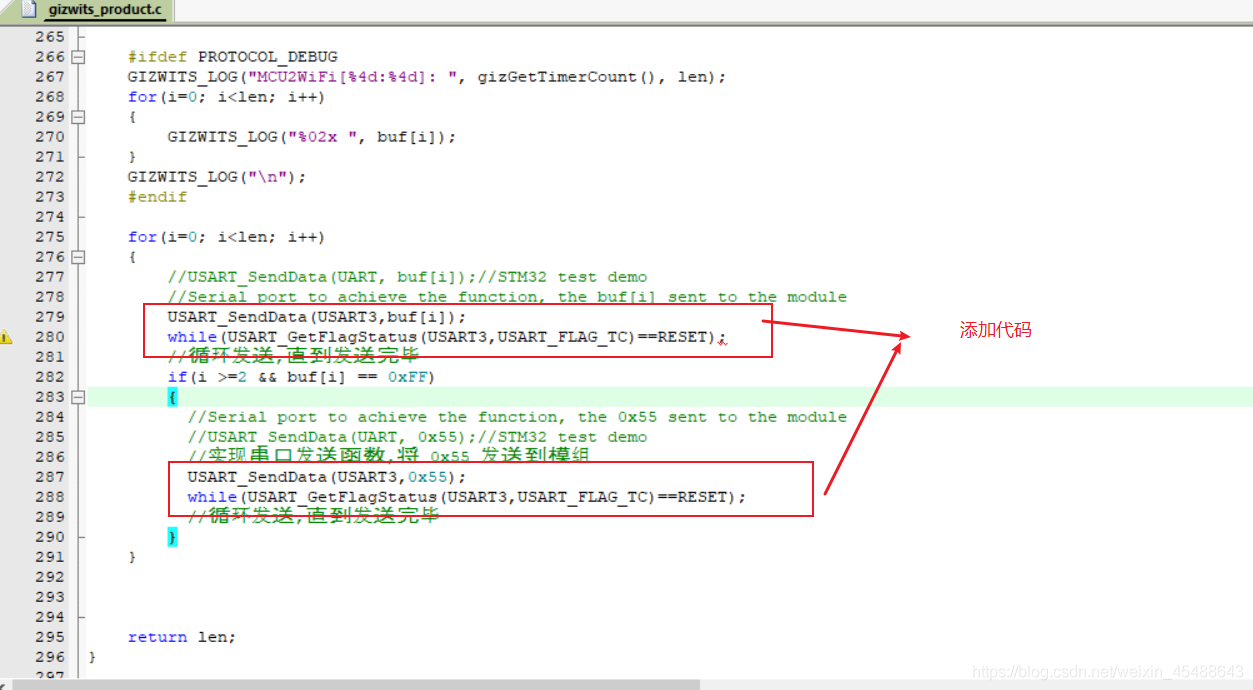This screenshot has height=690, width=1253.
Task: Click the Chinese comment on line 289
Action: coord(313,517)
